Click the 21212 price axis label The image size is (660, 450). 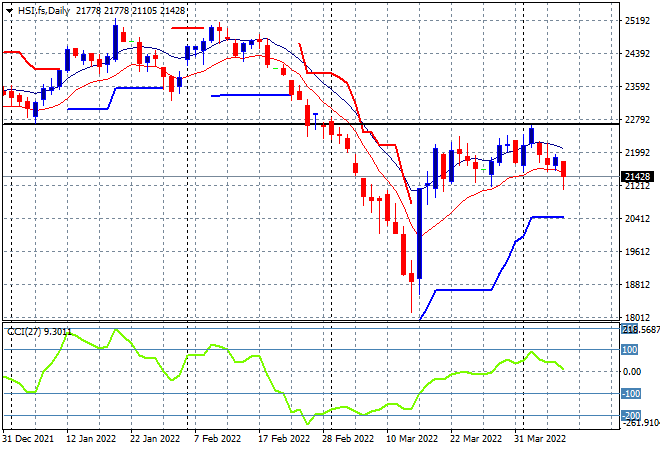[x=637, y=186]
